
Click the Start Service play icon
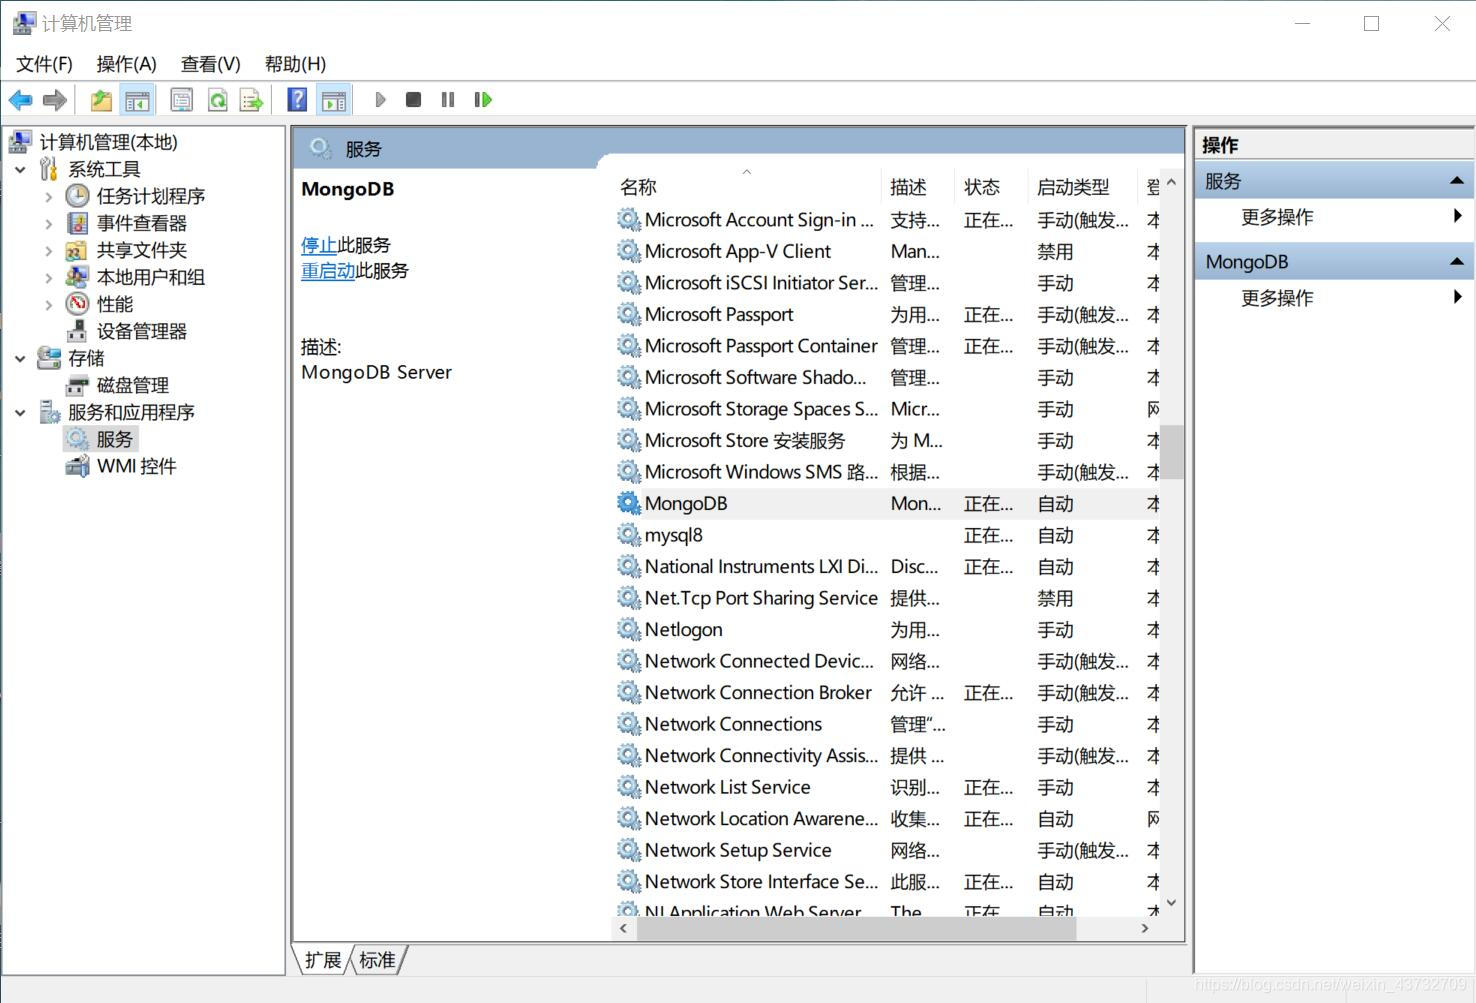click(x=380, y=100)
